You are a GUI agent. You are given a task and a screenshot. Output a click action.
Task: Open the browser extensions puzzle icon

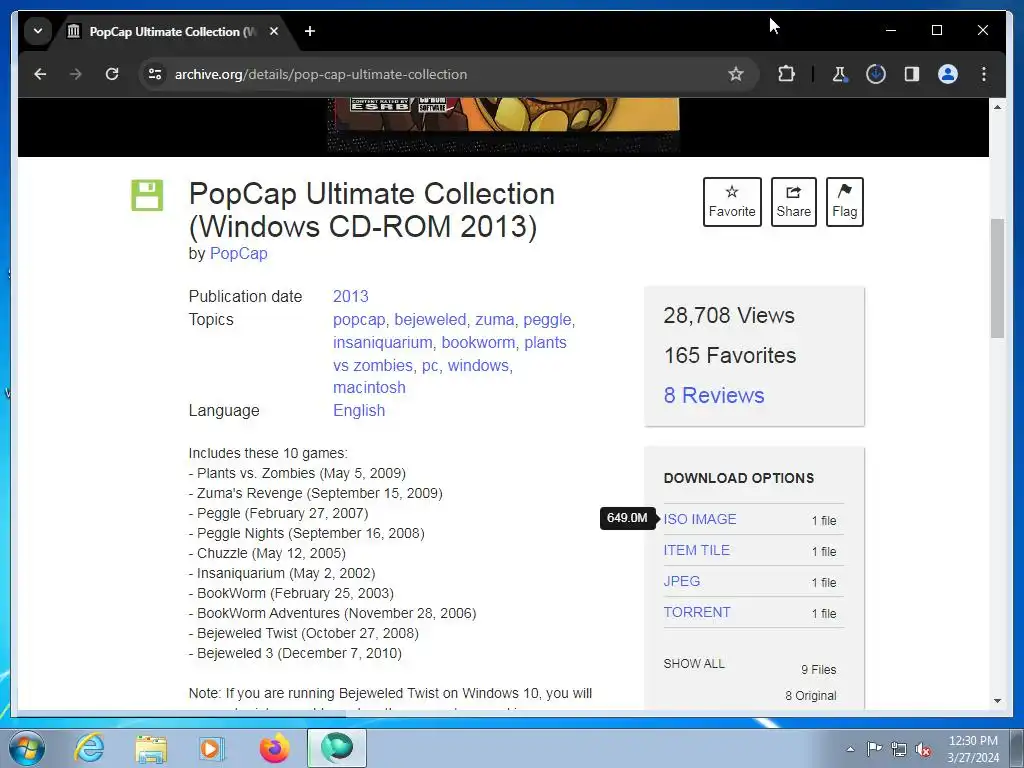pos(786,74)
